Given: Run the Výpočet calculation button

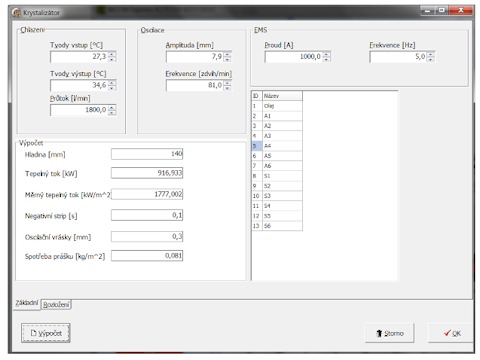Looking at the screenshot, I should [x=46, y=333].
